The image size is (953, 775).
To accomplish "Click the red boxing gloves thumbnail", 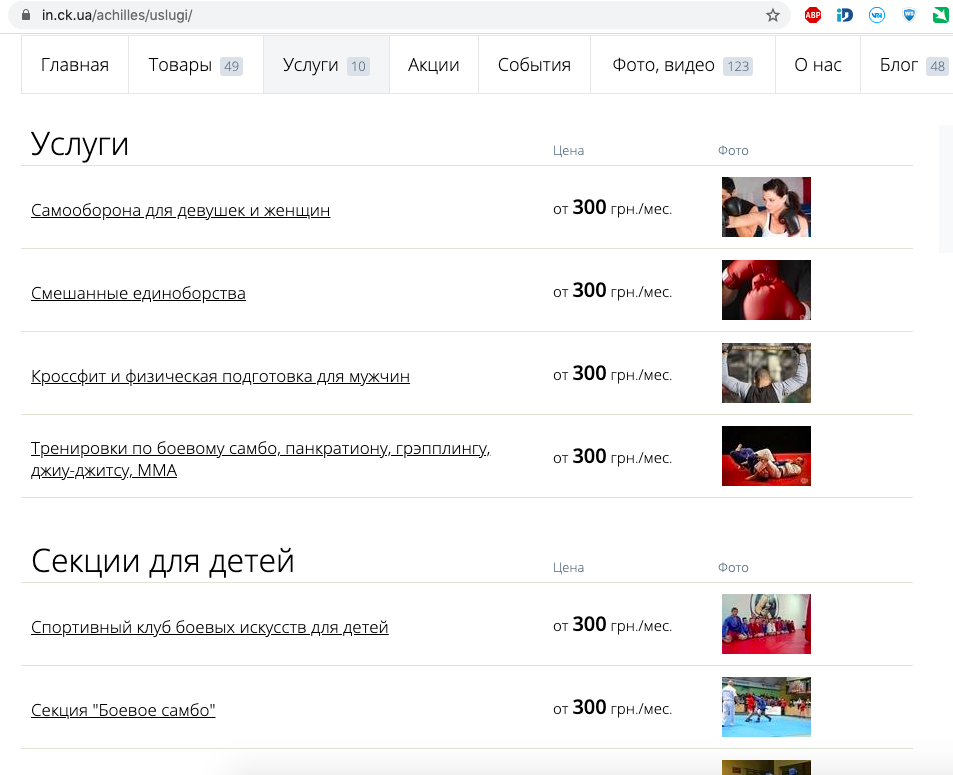I will (x=766, y=290).
